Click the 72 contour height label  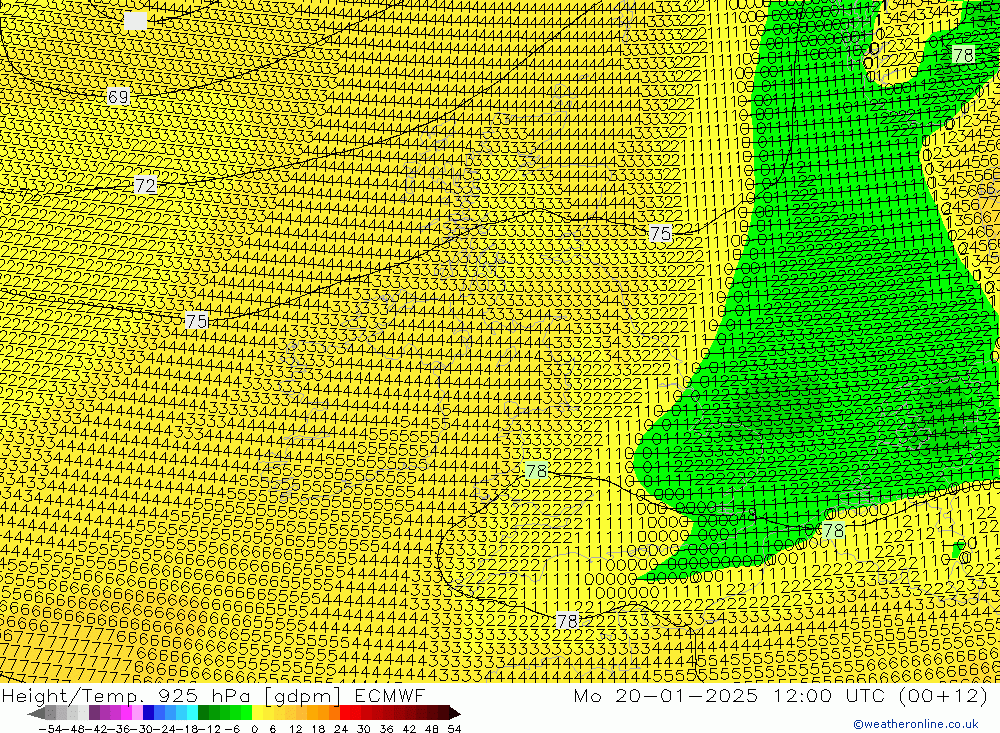coord(145,185)
